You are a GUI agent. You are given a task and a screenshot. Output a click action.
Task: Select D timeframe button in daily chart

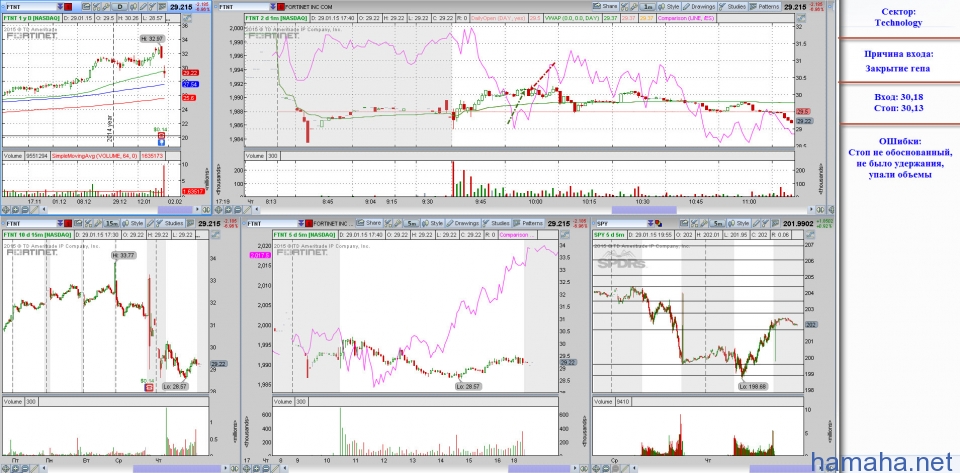pyautogui.click(x=120, y=7)
